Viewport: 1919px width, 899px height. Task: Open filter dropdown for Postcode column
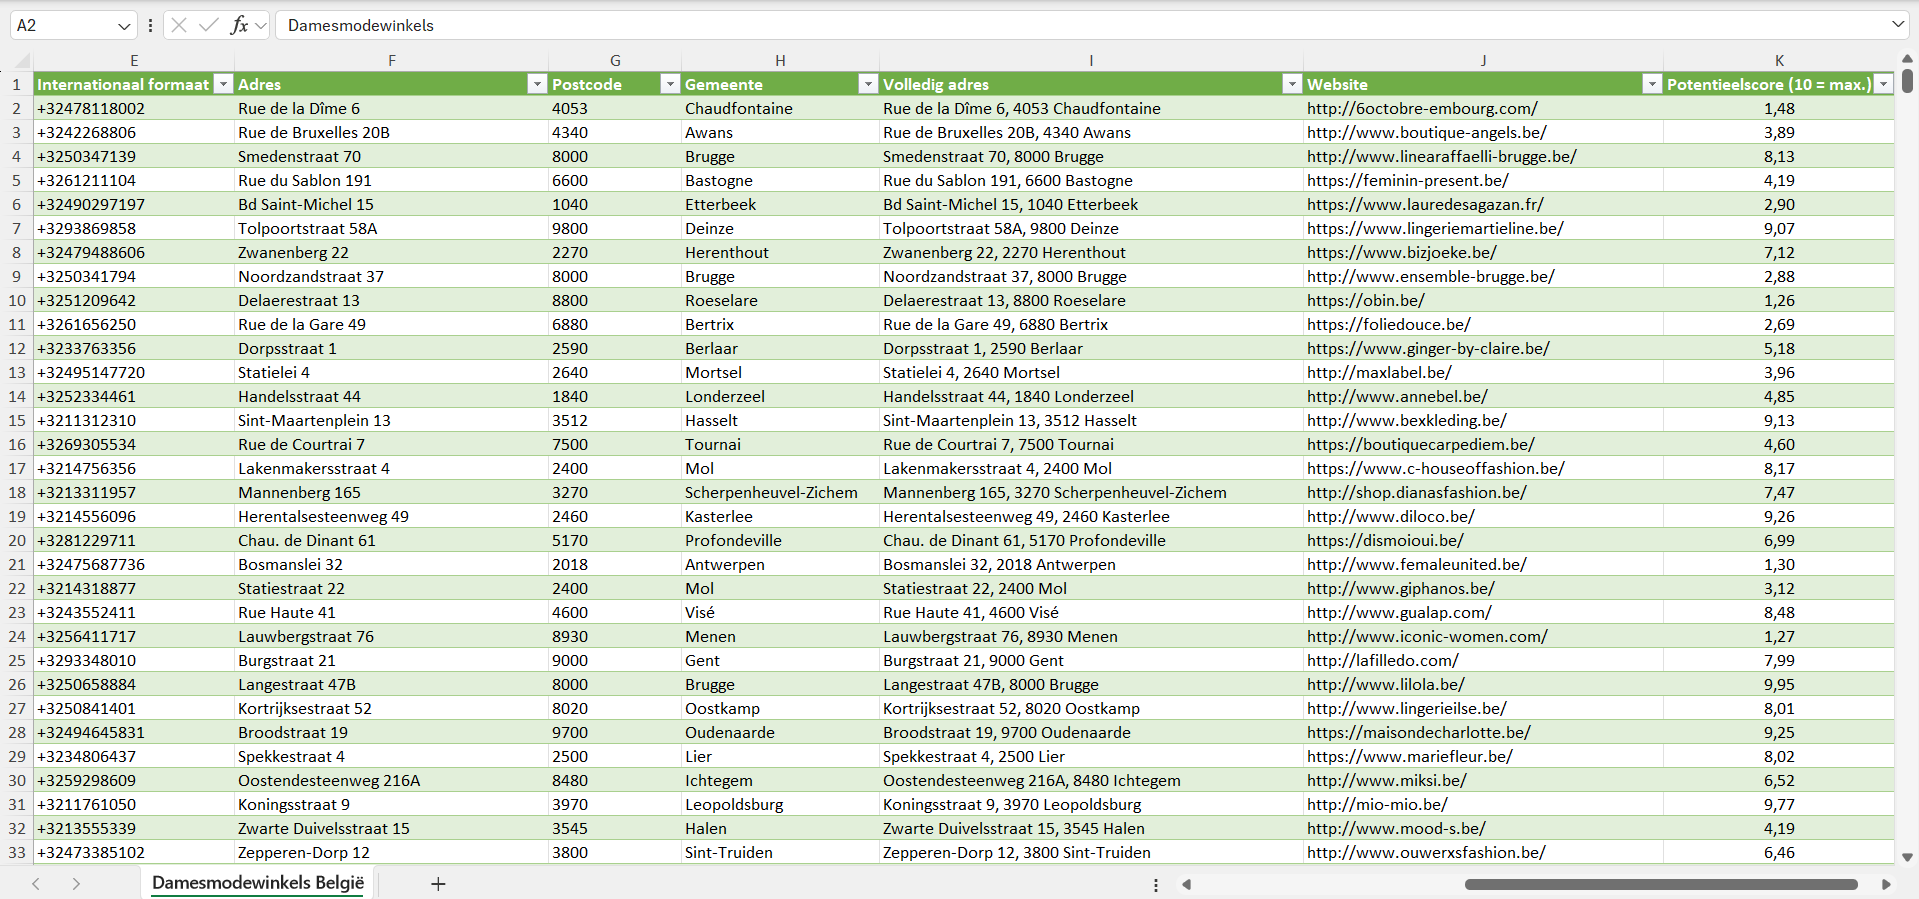[670, 84]
